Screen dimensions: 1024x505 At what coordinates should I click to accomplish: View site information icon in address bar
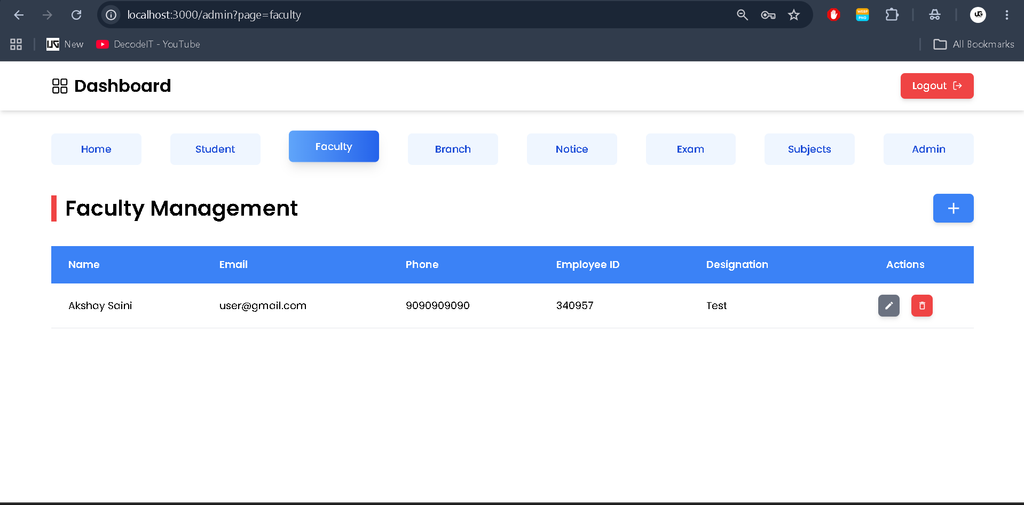point(111,14)
